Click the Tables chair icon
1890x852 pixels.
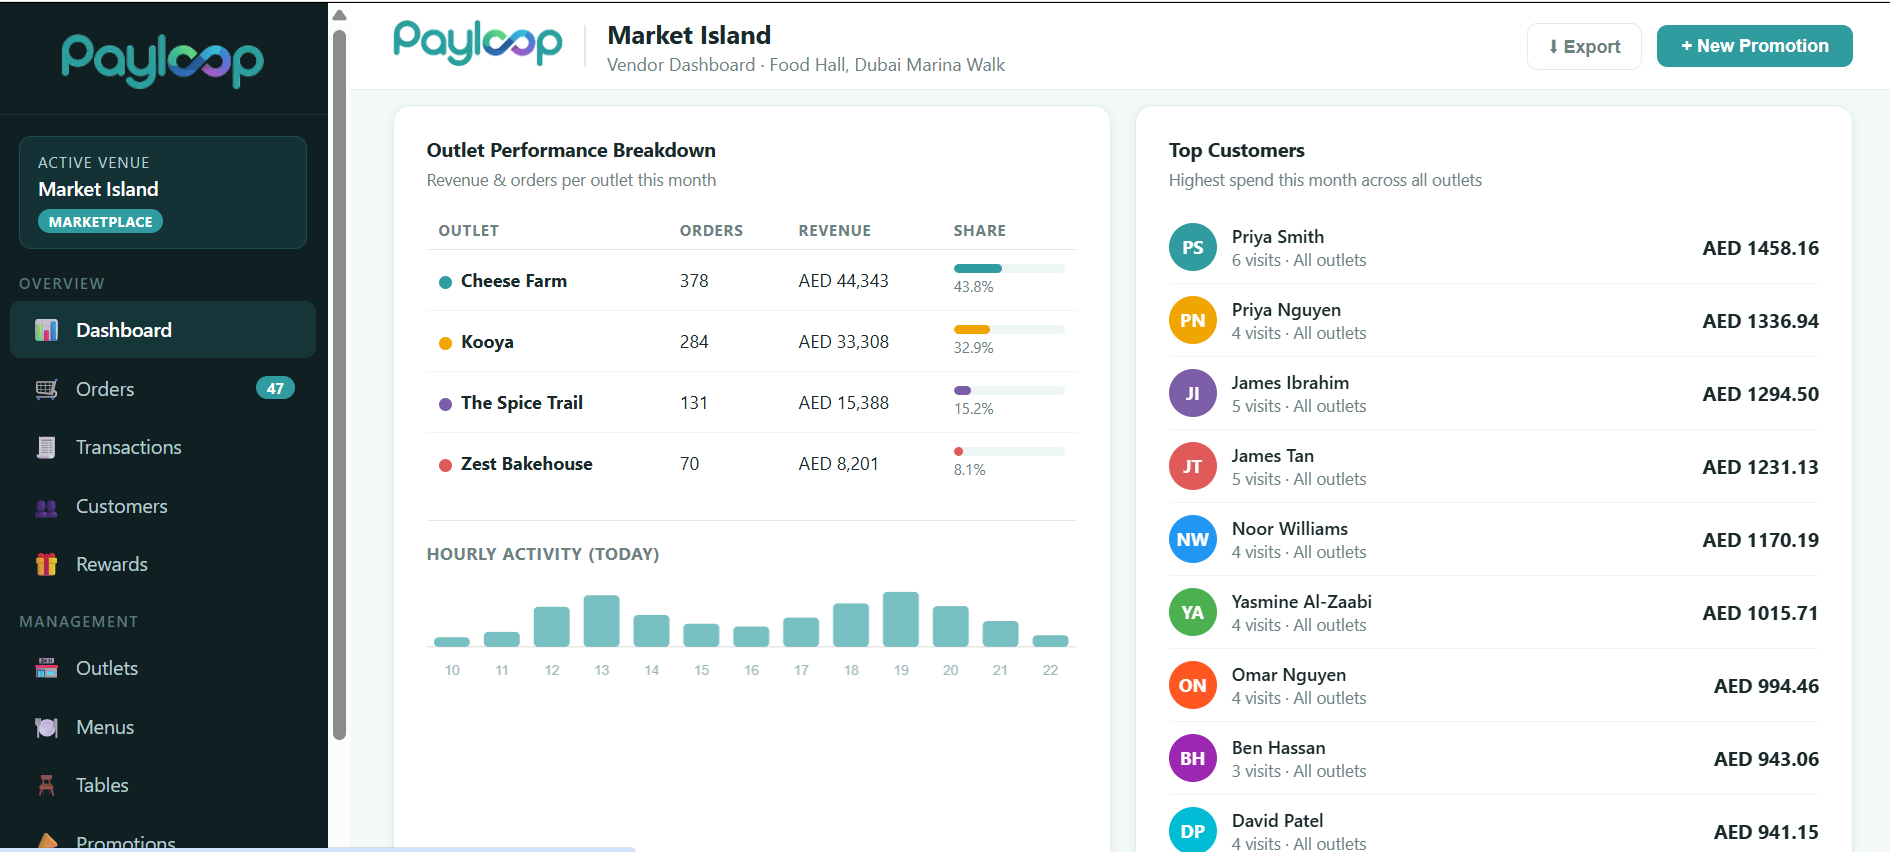(46, 785)
